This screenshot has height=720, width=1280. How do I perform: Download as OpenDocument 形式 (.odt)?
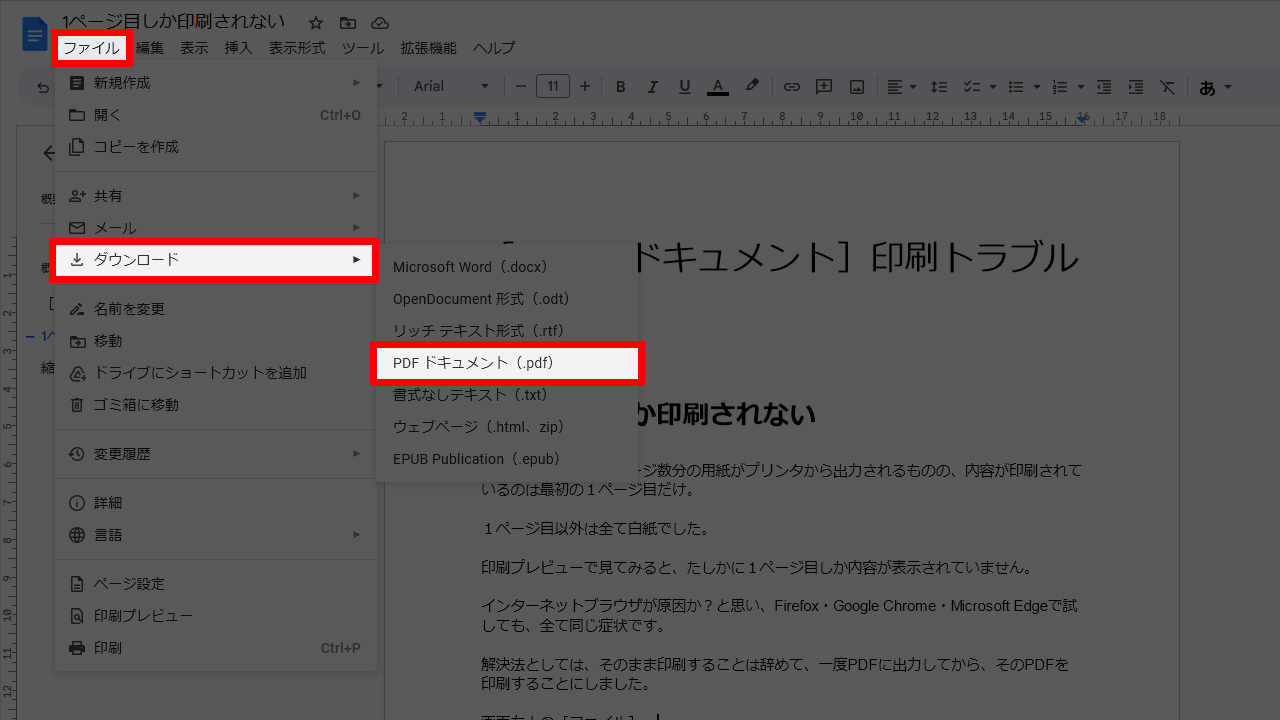(x=507, y=299)
